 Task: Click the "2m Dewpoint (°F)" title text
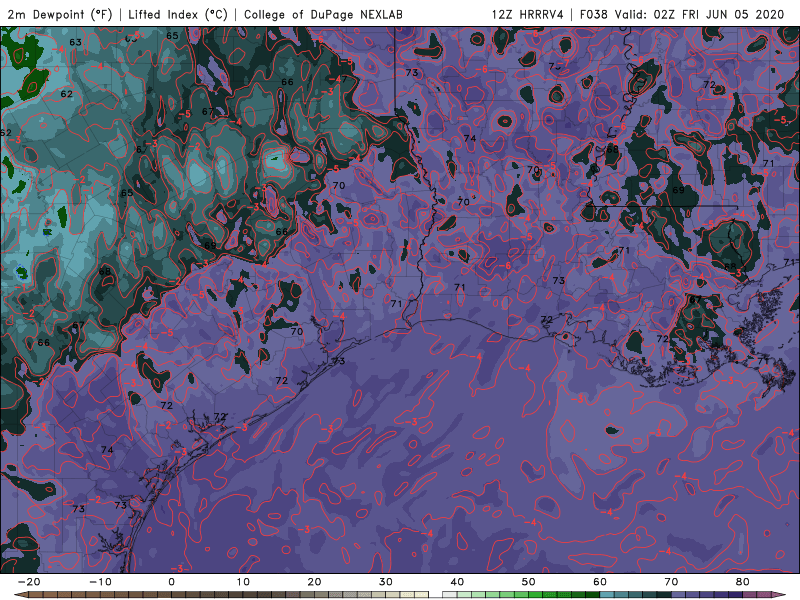[59, 15]
